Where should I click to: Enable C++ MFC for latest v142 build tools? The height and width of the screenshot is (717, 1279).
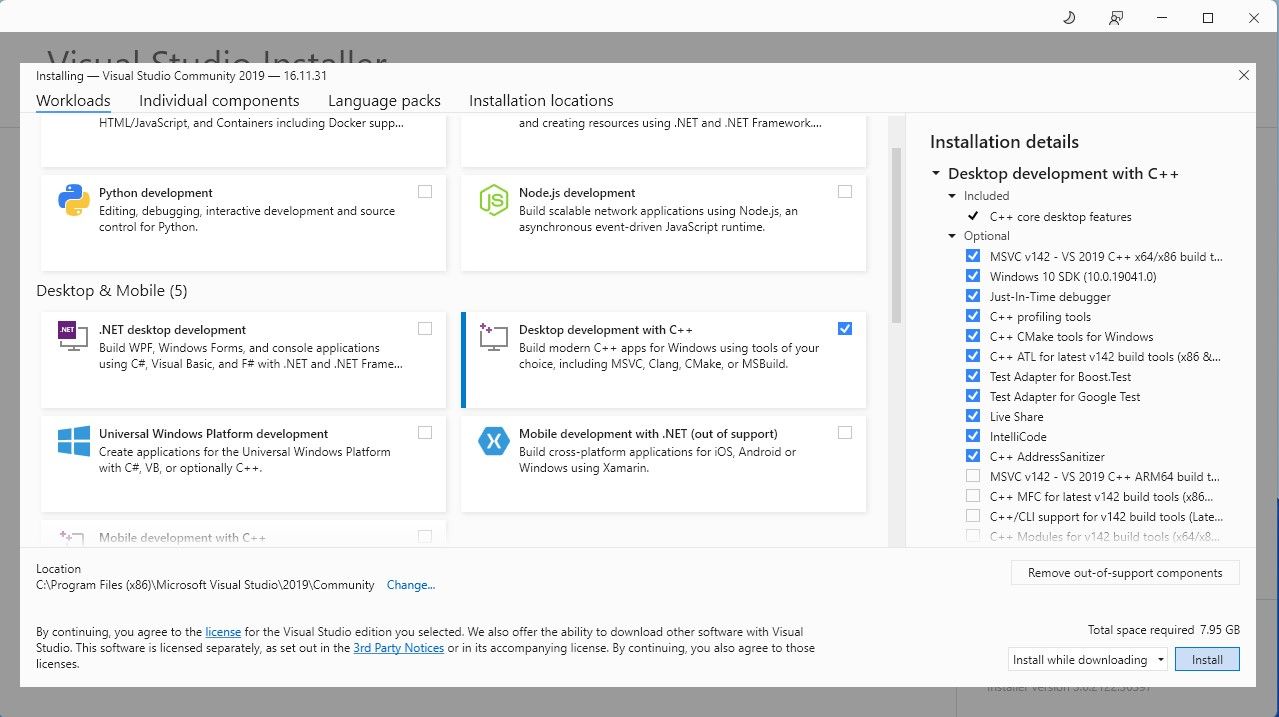click(972, 496)
